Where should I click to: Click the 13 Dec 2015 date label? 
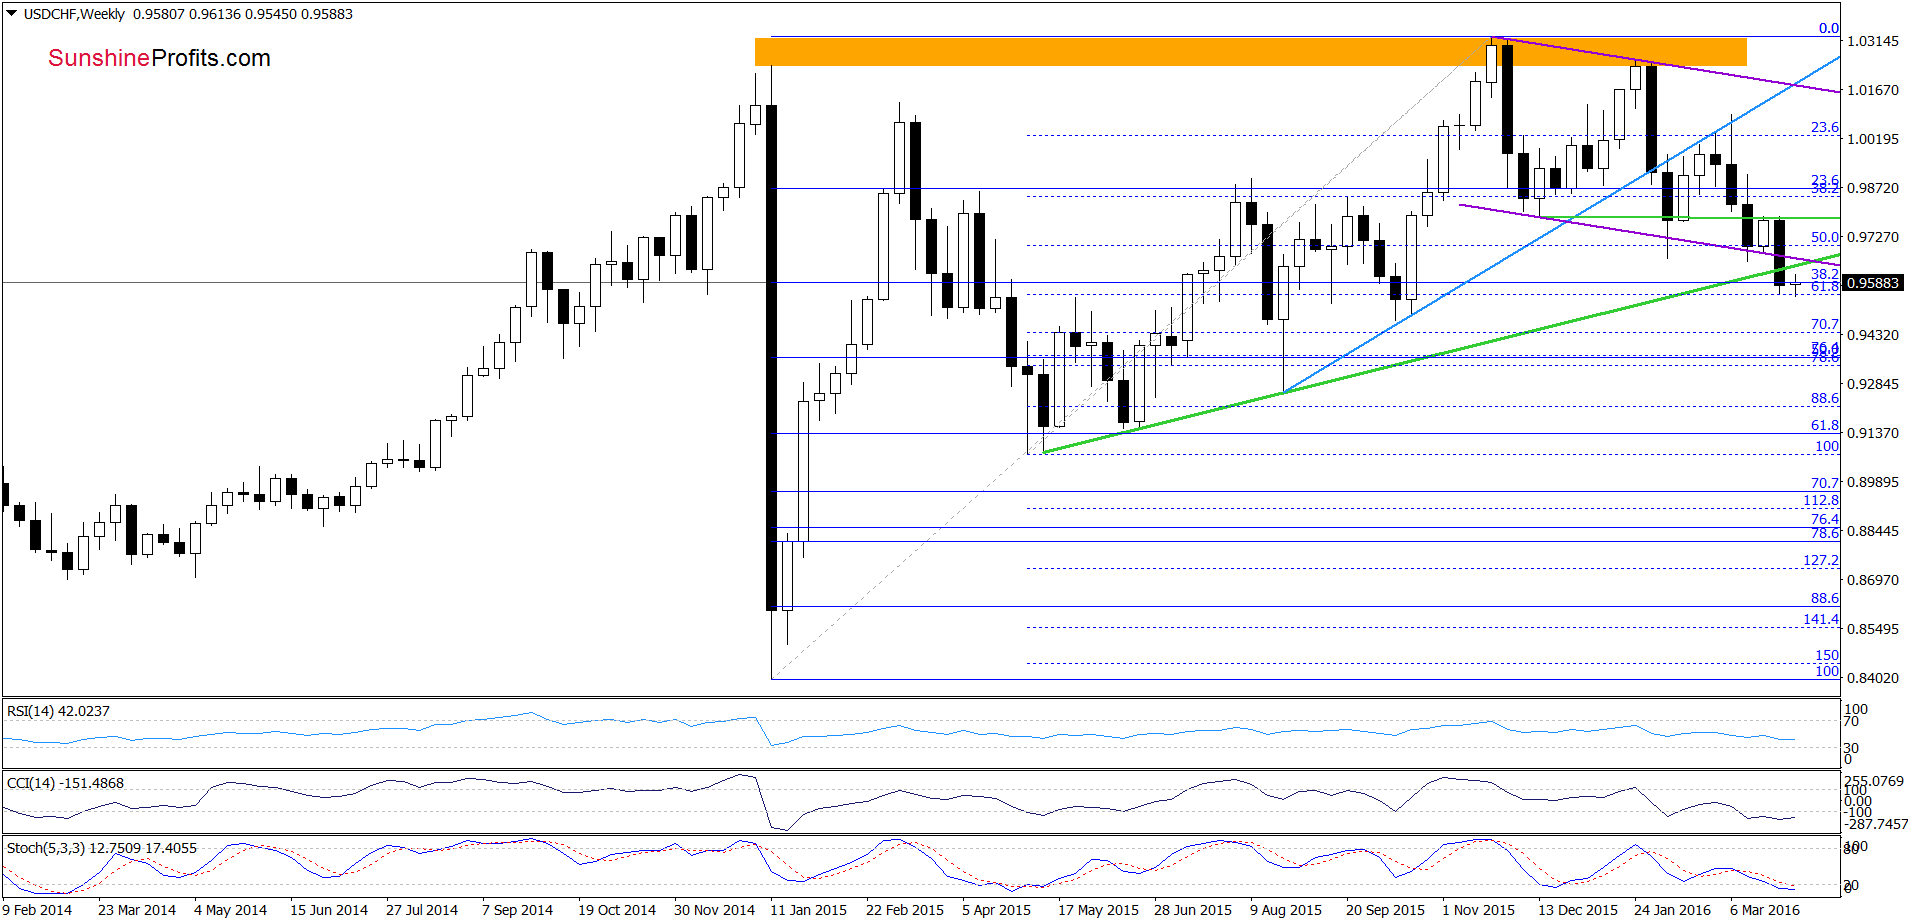pyautogui.click(x=1578, y=910)
